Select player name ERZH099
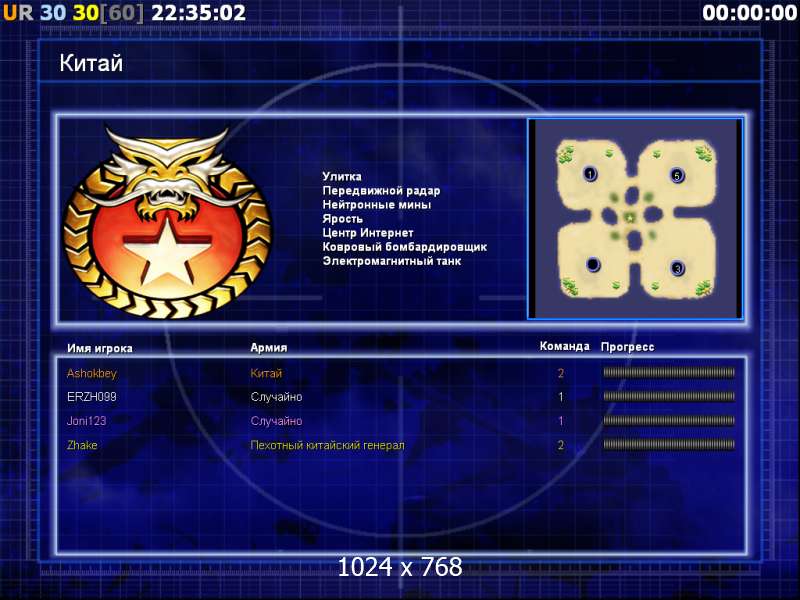800x600 pixels. tap(92, 397)
